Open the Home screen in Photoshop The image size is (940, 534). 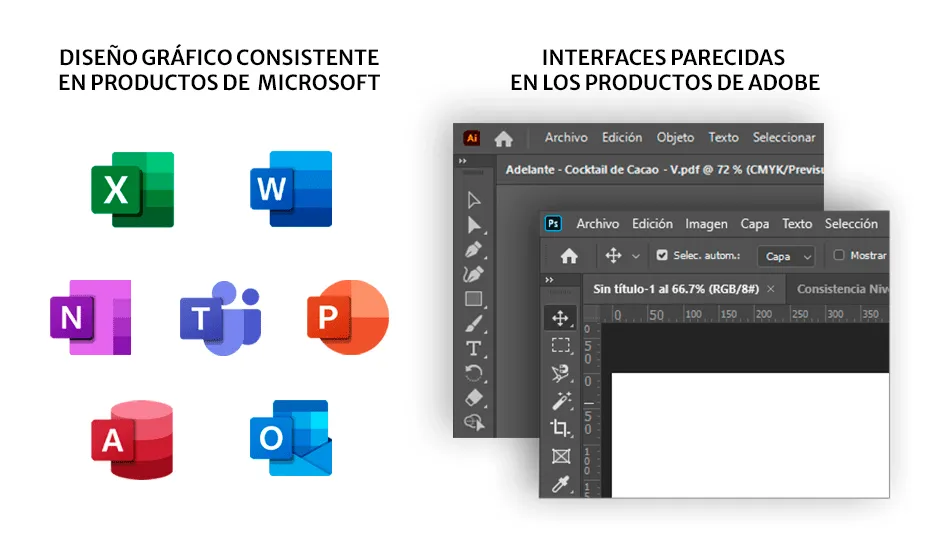coord(569,256)
